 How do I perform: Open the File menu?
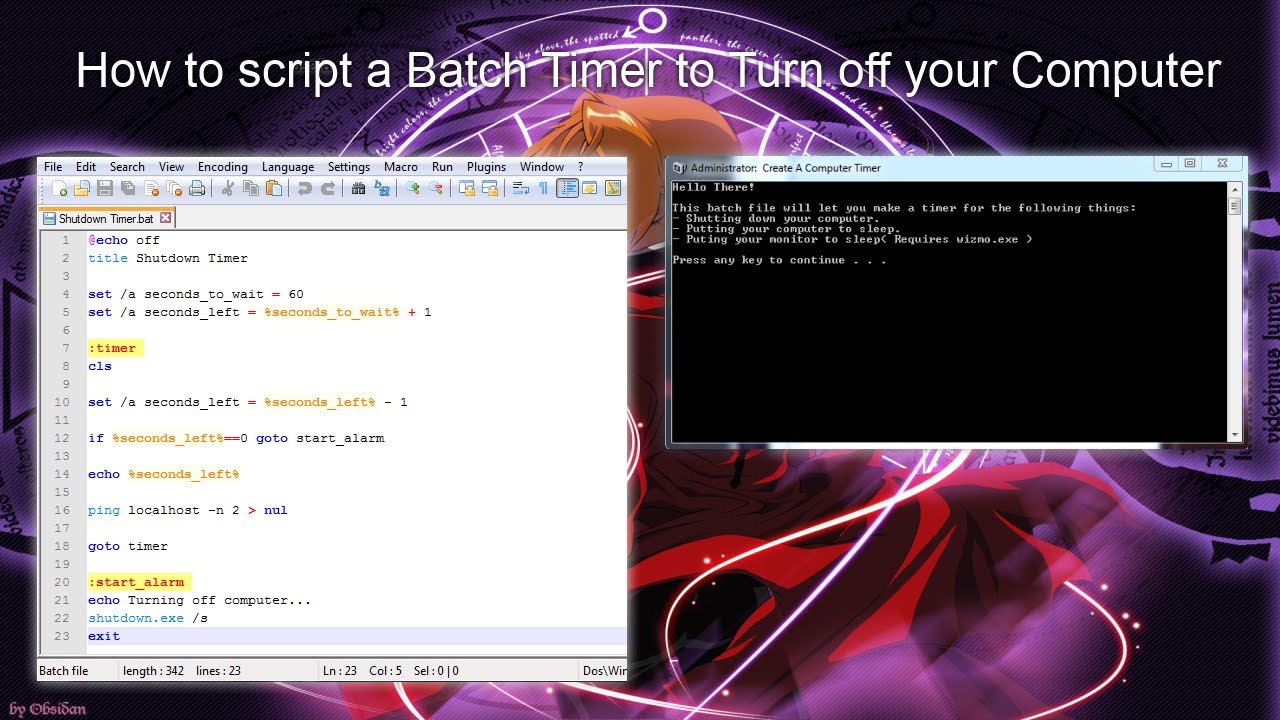(53, 167)
